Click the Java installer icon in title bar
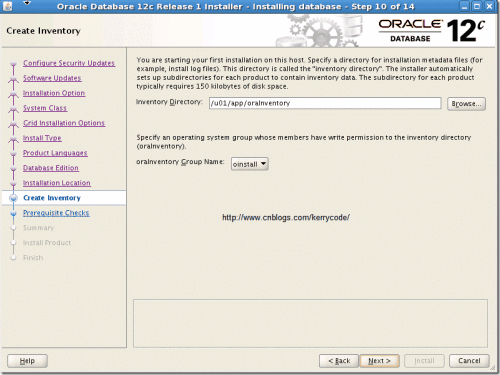 pos(7,6)
